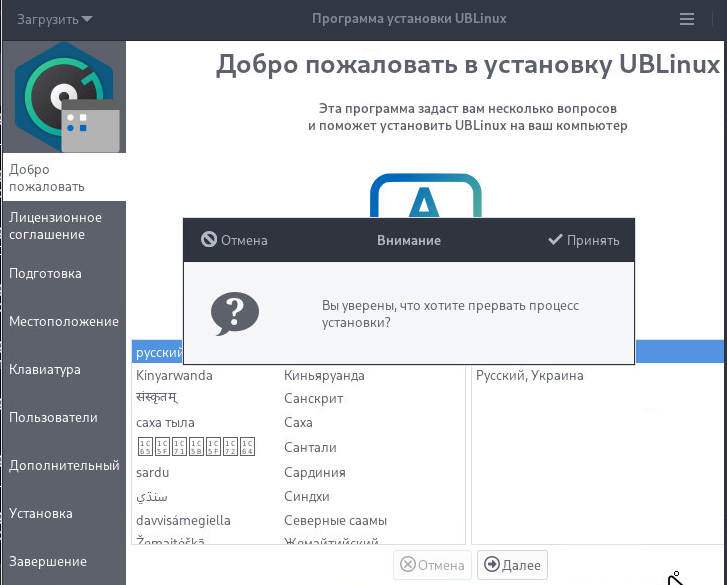
Task: Choose sardu language row
Action: point(298,472)
